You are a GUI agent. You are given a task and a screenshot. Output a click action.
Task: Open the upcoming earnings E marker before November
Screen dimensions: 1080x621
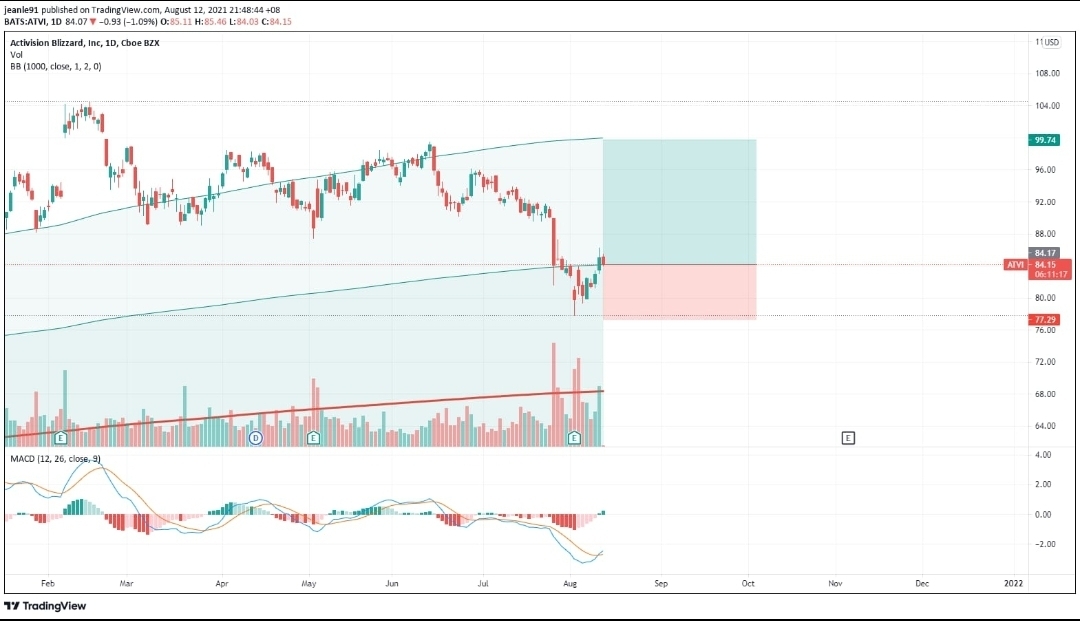click(848, 438)
